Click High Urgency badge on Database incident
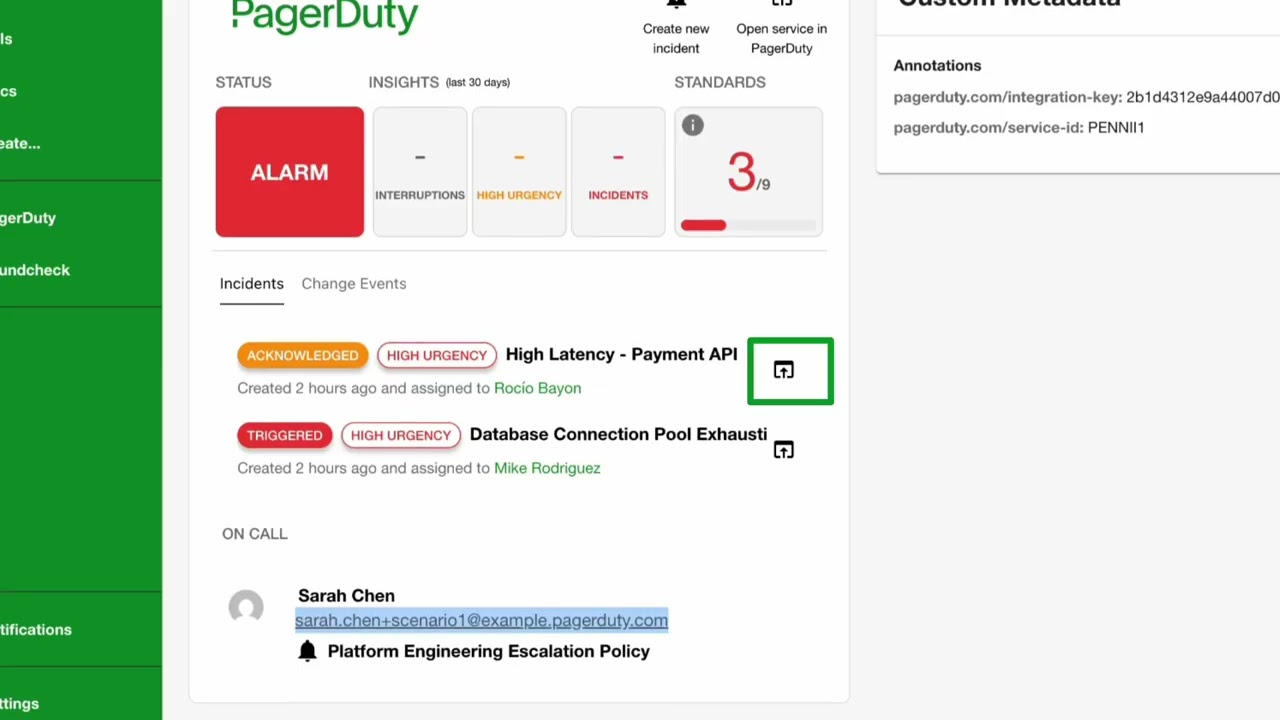Viewport: 1280px width, 720px height. coord(401,435)
